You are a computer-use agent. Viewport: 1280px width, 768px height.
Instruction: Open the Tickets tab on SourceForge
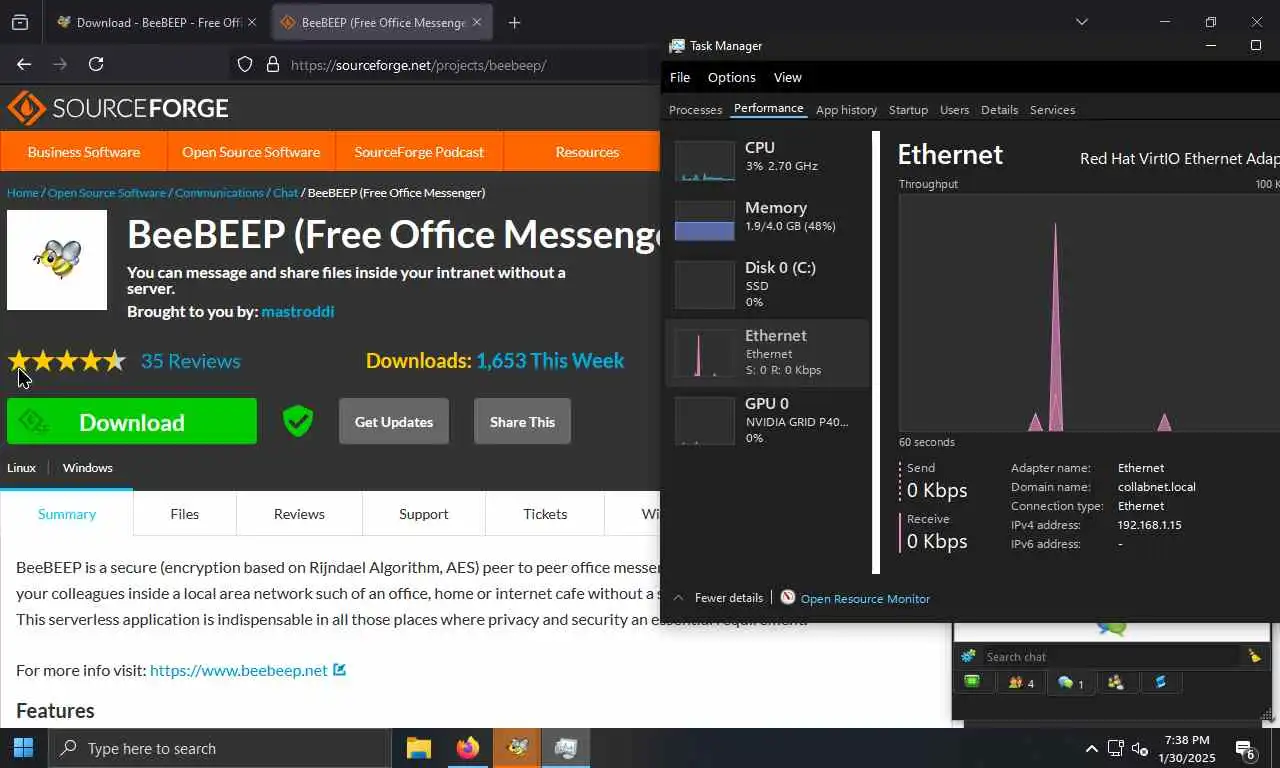pos(545,514)
